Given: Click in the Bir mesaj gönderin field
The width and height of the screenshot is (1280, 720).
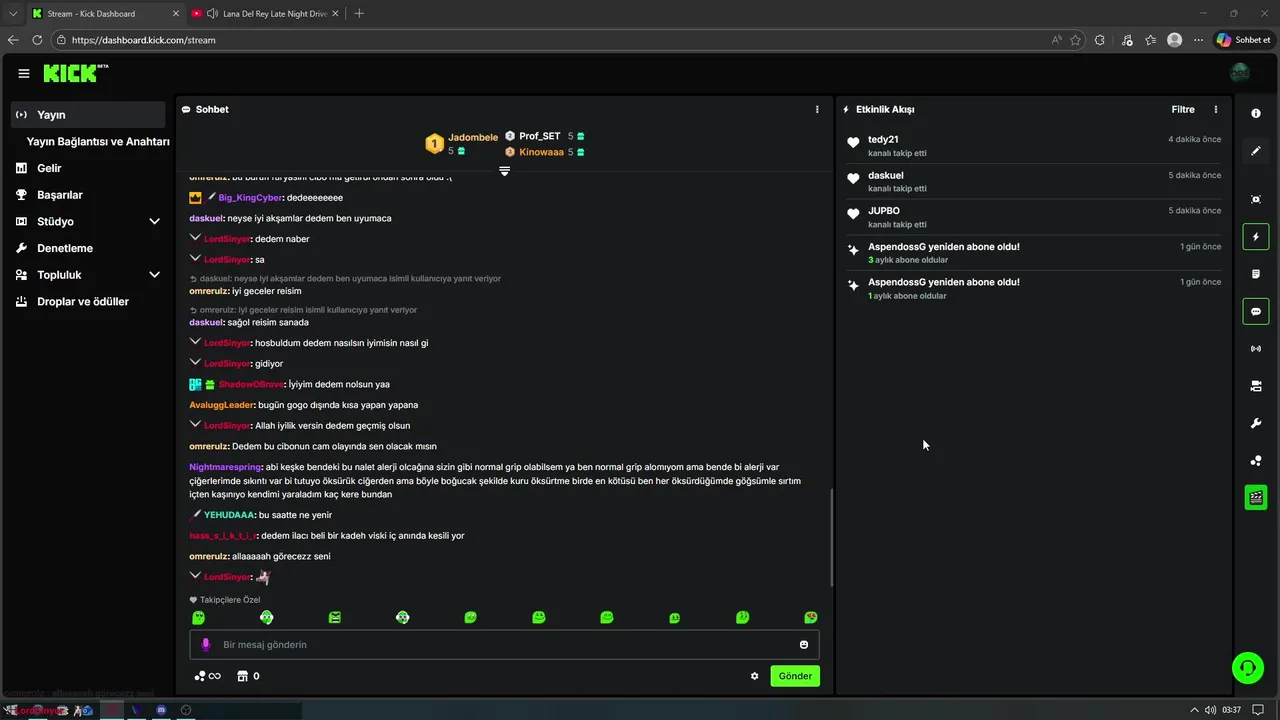Looking at the screenshot, I should coord(504,645).
